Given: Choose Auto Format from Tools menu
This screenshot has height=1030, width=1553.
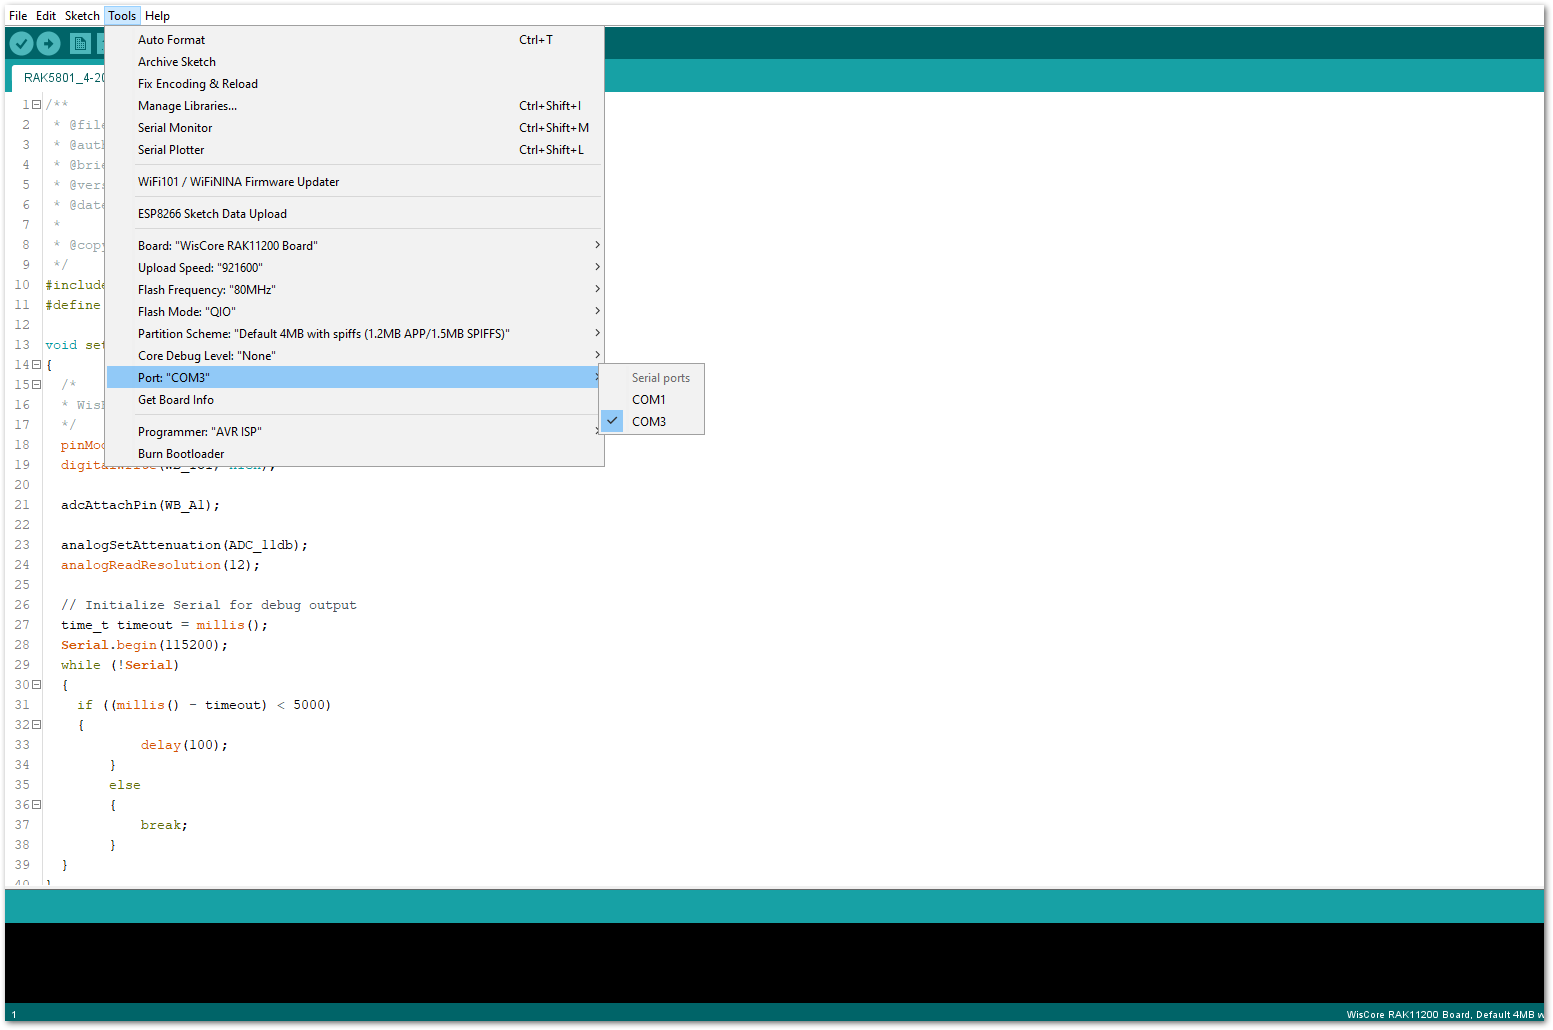Looking at the screenshot, I should (355, 40).
